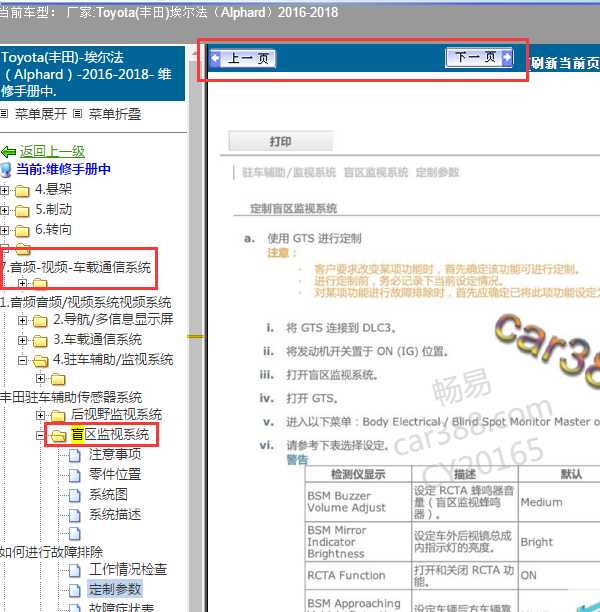Click document icon beside 零件位置
Screen dimensions: 600x612
[75, 475]
